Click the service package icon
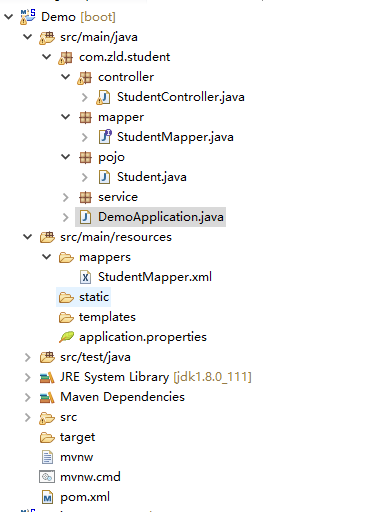This screenshot has width=367, height=512. (x=85, y=197)
